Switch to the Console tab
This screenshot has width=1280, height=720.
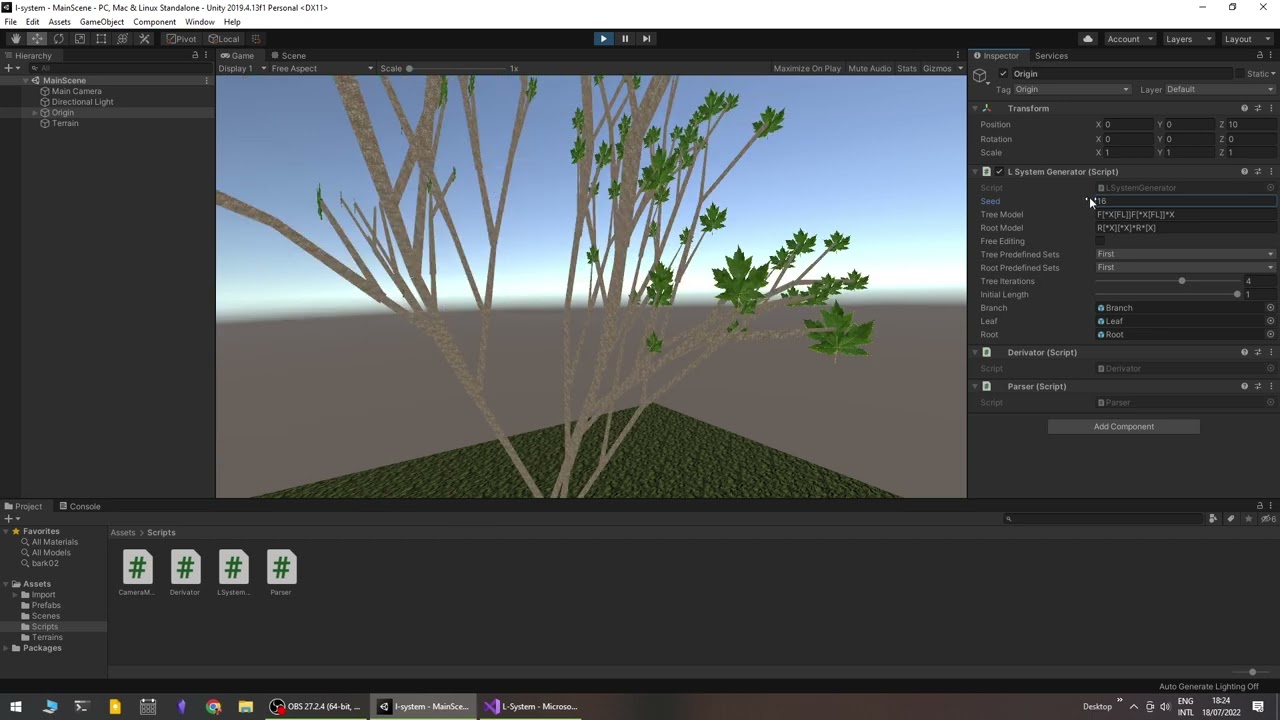(x=79, y=507)
